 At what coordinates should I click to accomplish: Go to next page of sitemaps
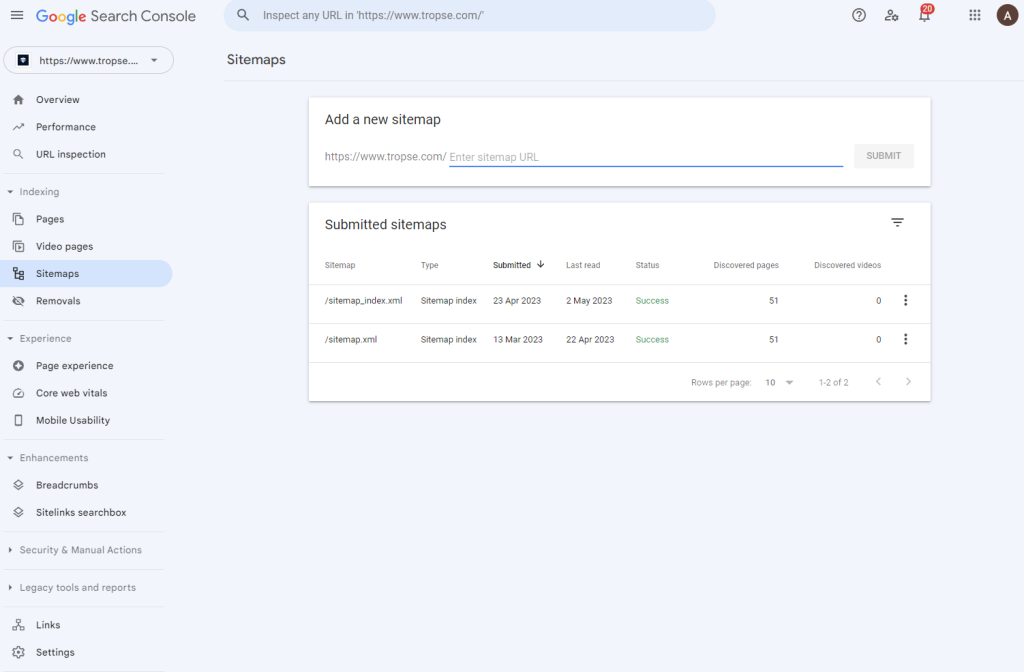pyautogui.click(x=908, y=381)
